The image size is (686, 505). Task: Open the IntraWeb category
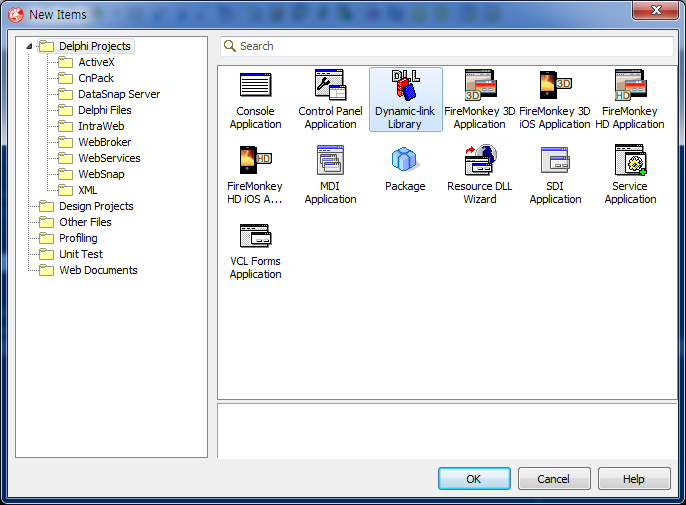91,126
